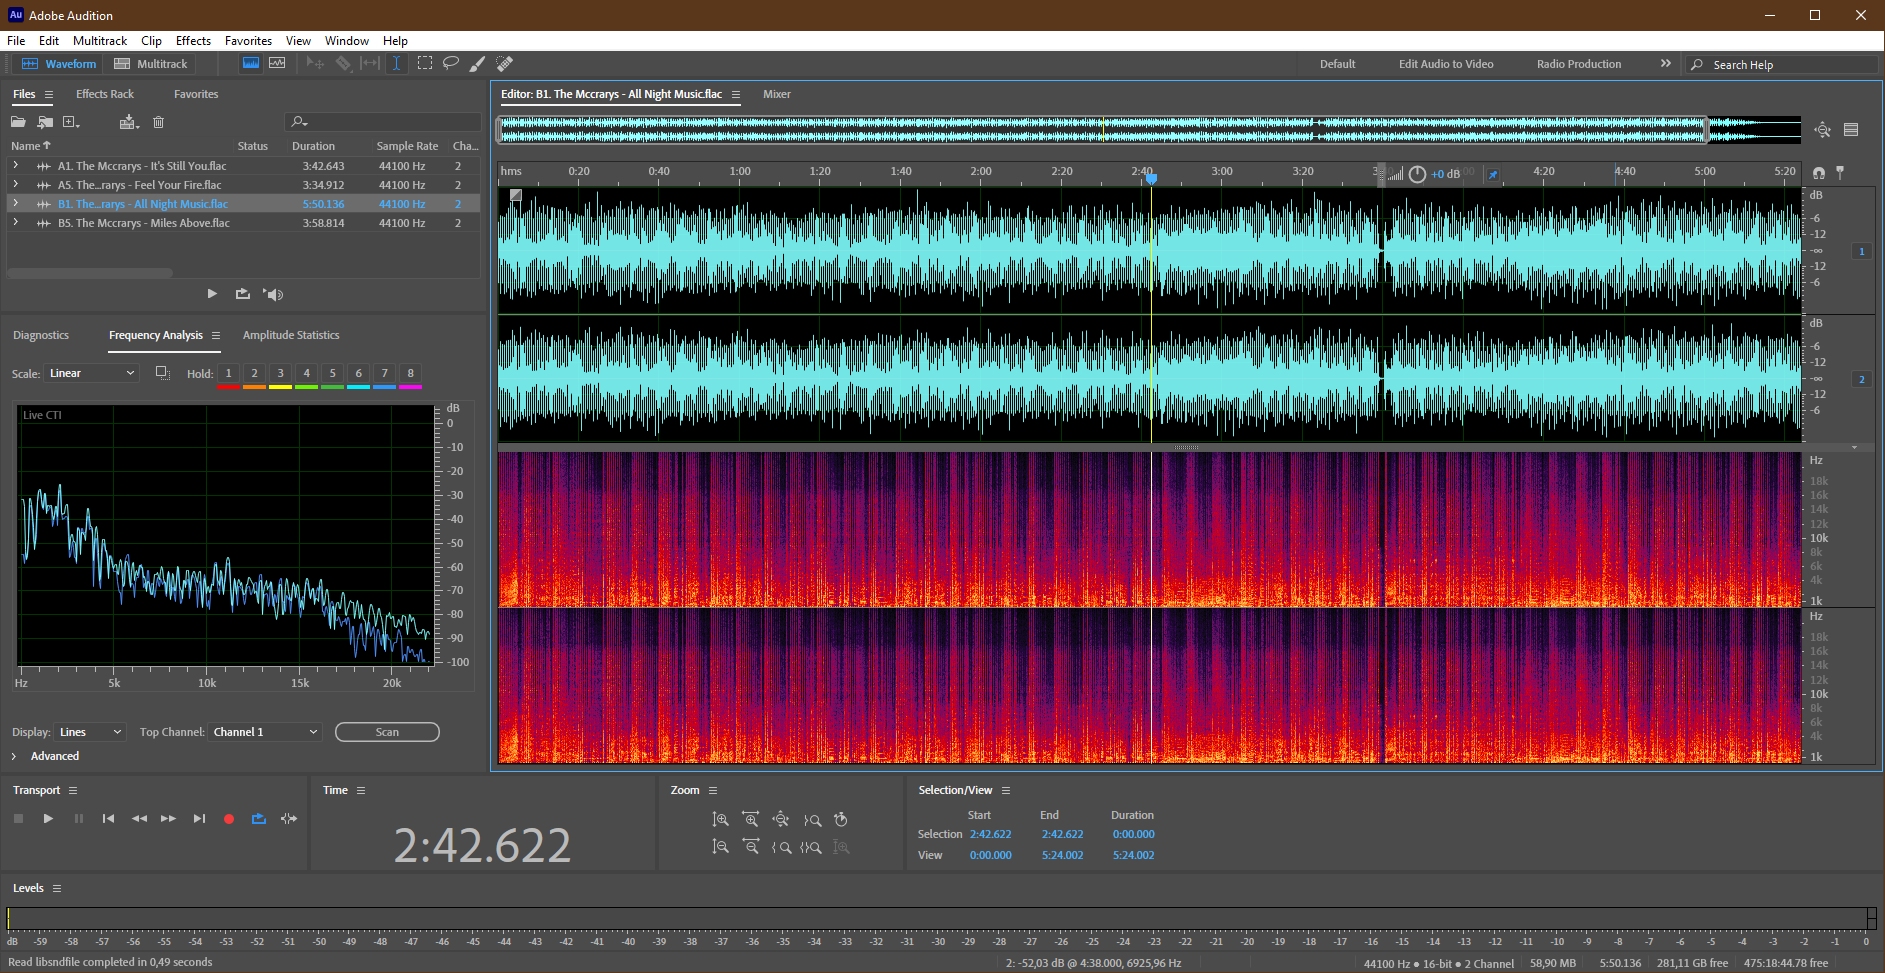The image size is (1885, 973).
Task: Expand more workspaces chevron
Action: tap(1665, 63)
